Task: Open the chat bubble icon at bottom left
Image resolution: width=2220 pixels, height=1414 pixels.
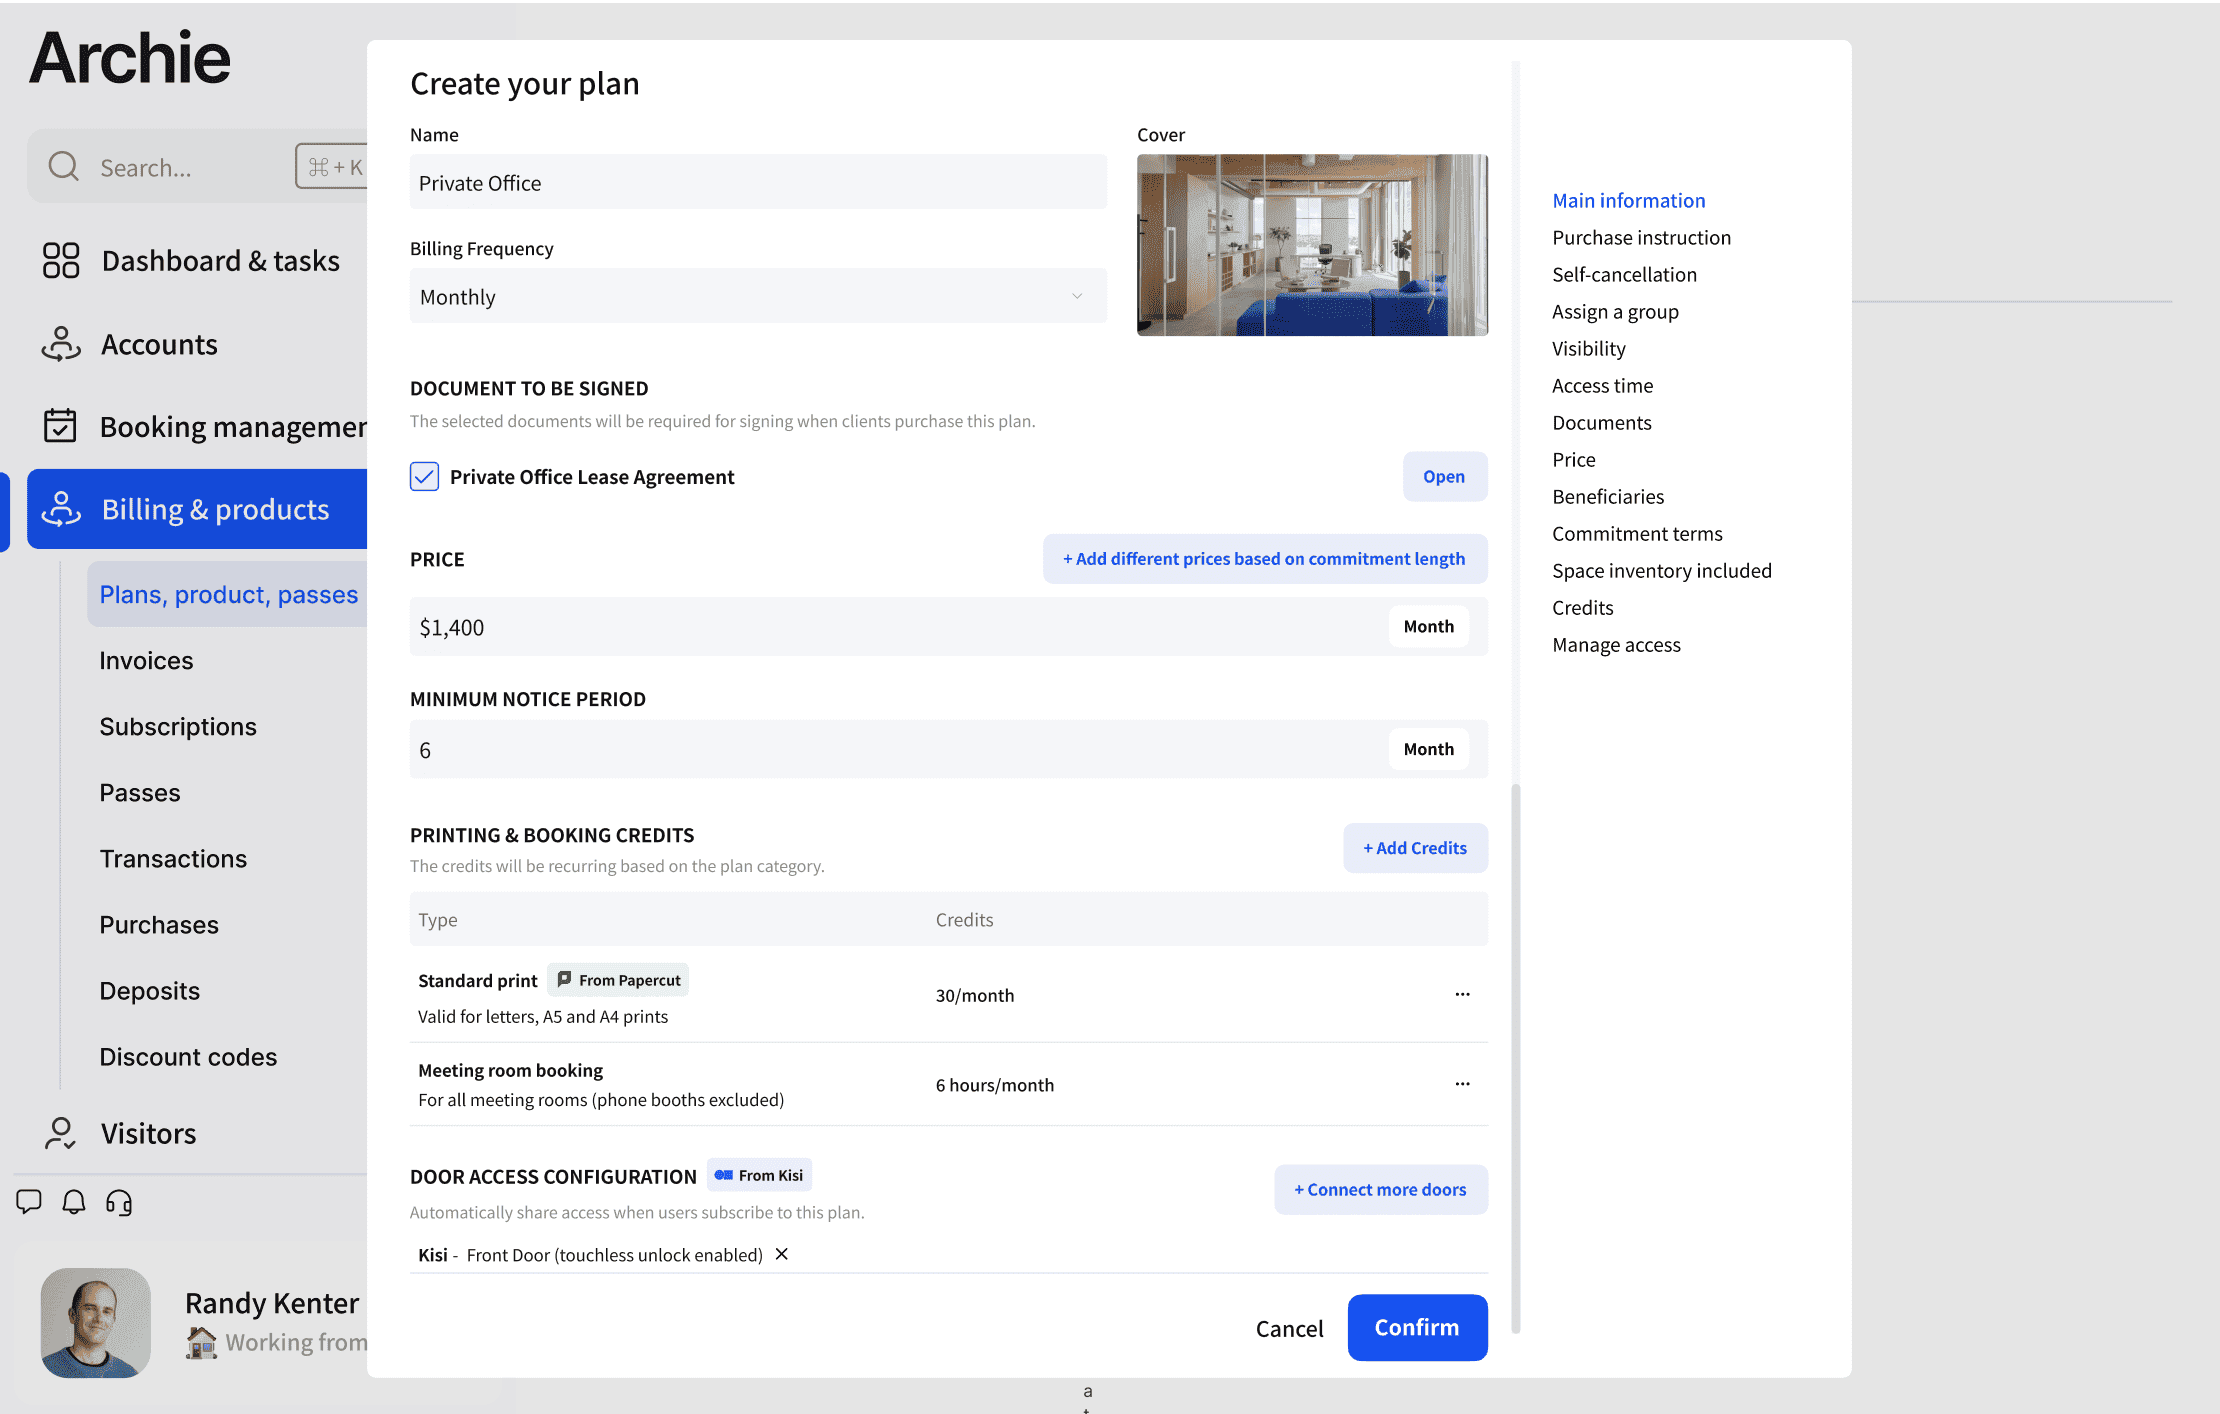Action: coord(29,1202)
